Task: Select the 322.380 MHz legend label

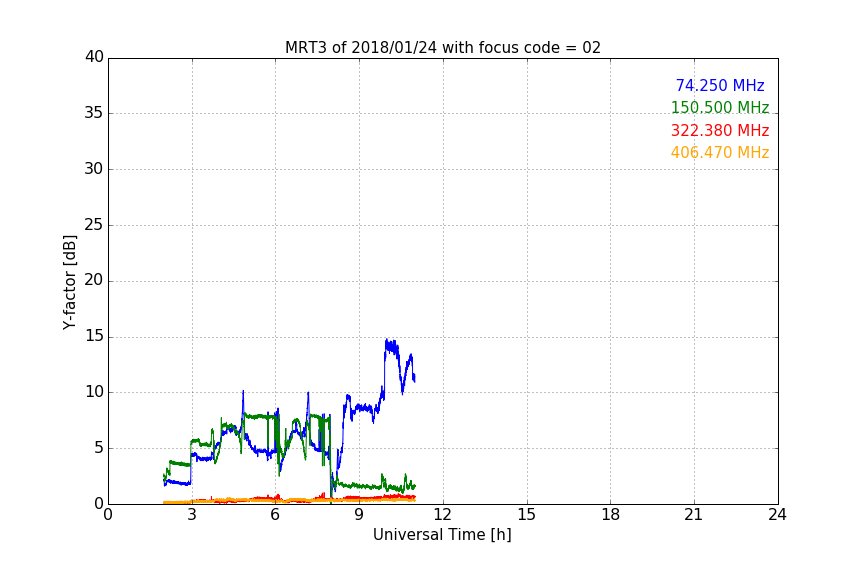Action: pos(720,131)
